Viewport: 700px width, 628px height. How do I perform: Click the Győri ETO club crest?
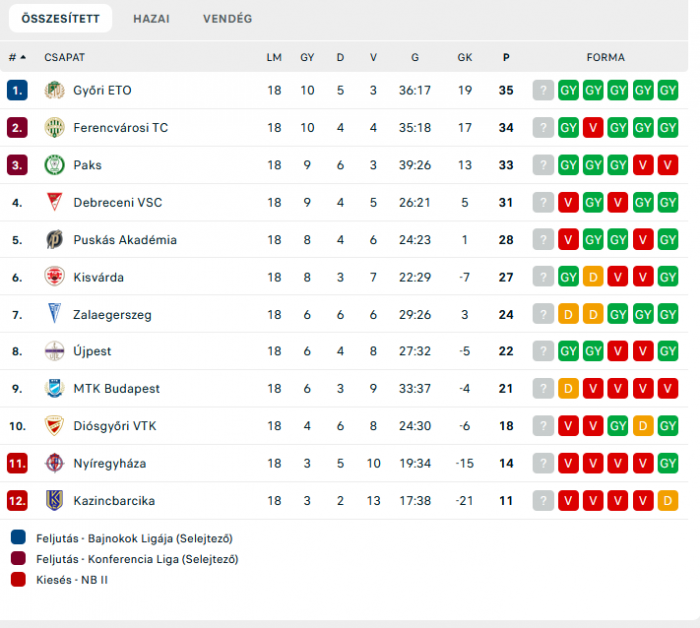coord(54,90)
